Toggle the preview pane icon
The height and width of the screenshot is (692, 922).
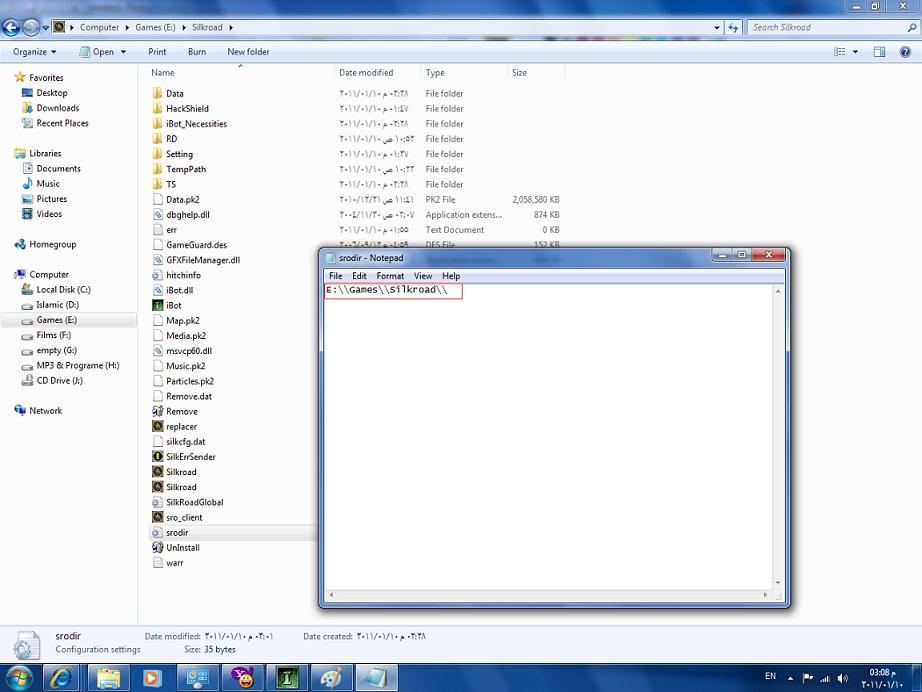pyautogui.click(x=879, y=52)
